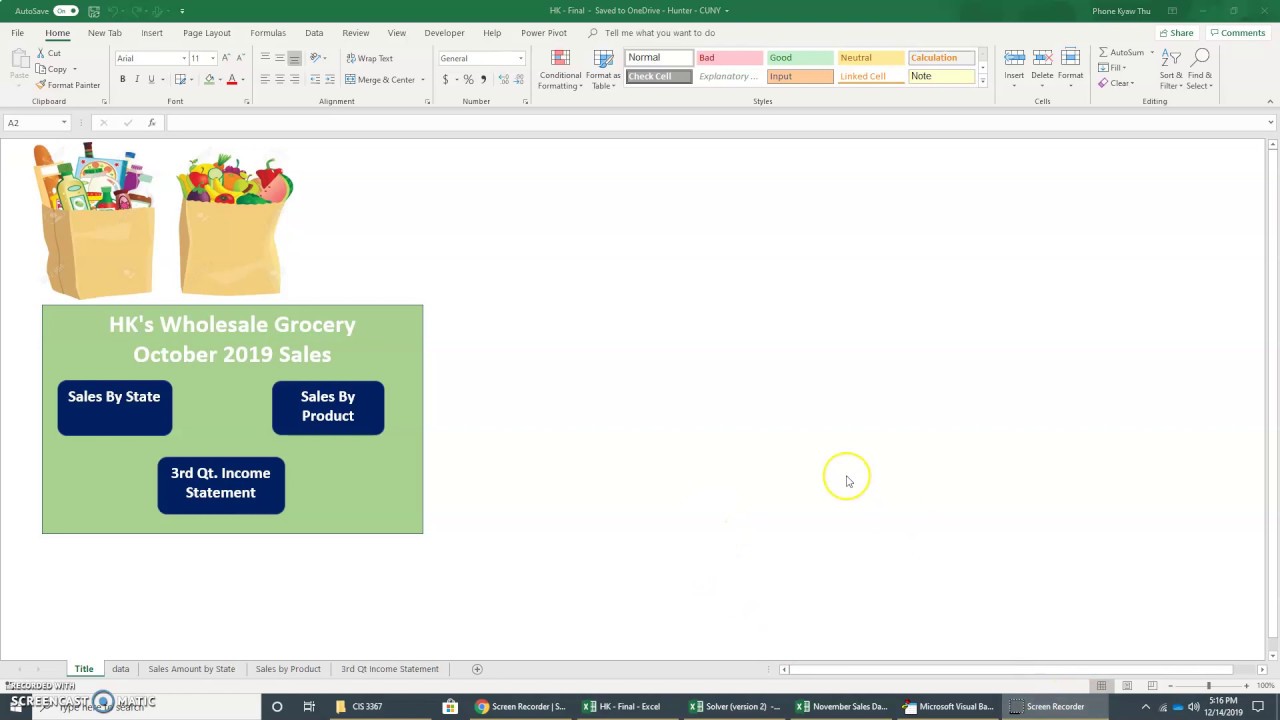Image resolution: width=1280 pixels, height=720 pixels.
Task: Expand AutoSum dropdown arrow
Action: click(x=1152, y=52)
